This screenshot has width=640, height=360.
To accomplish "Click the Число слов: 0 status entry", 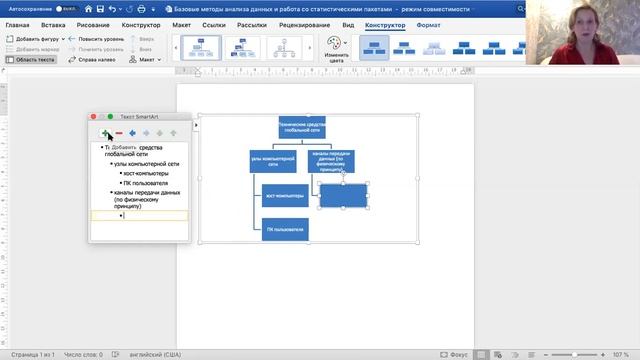I will (83, 355).
